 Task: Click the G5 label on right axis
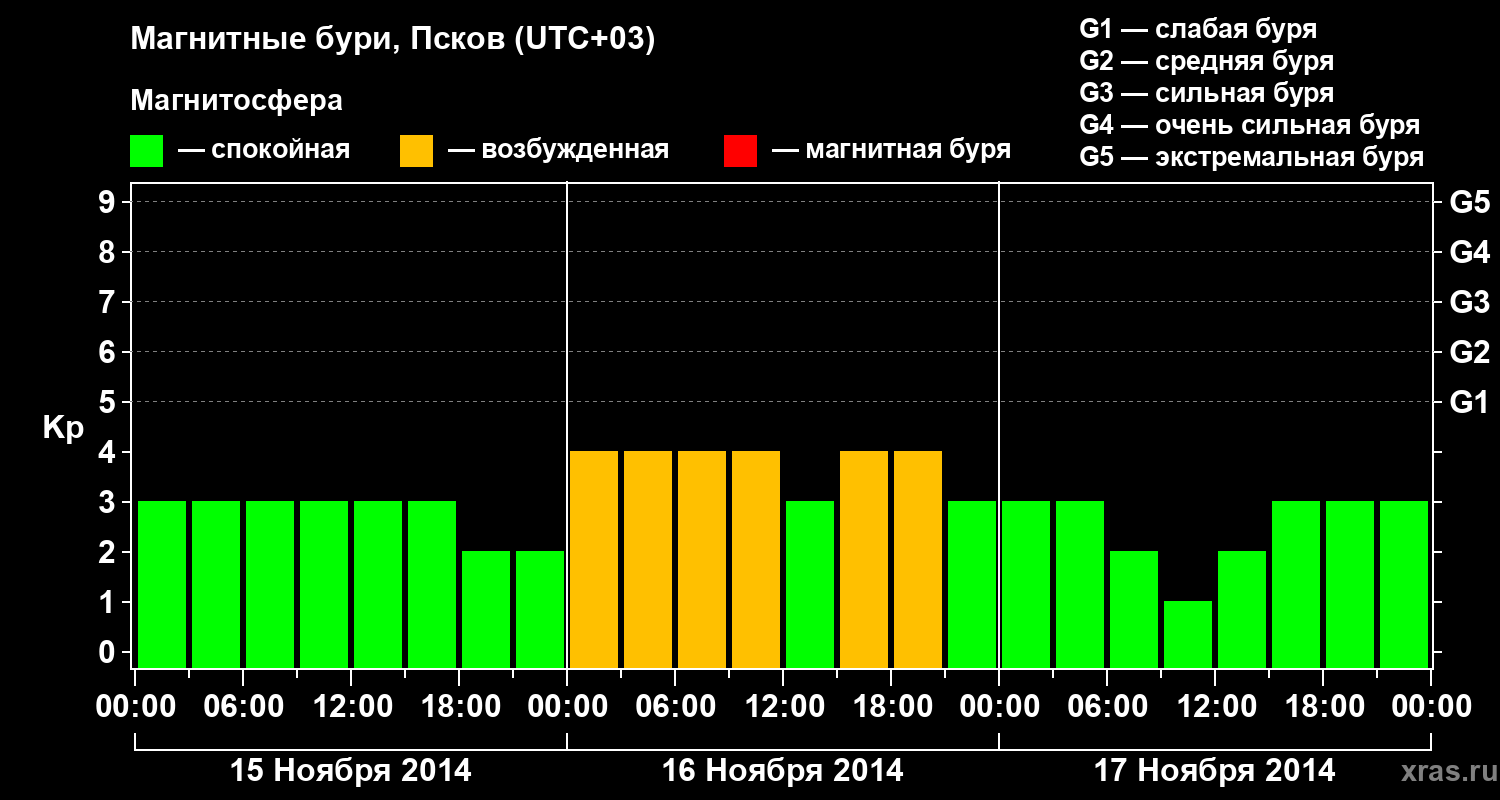1469,202
